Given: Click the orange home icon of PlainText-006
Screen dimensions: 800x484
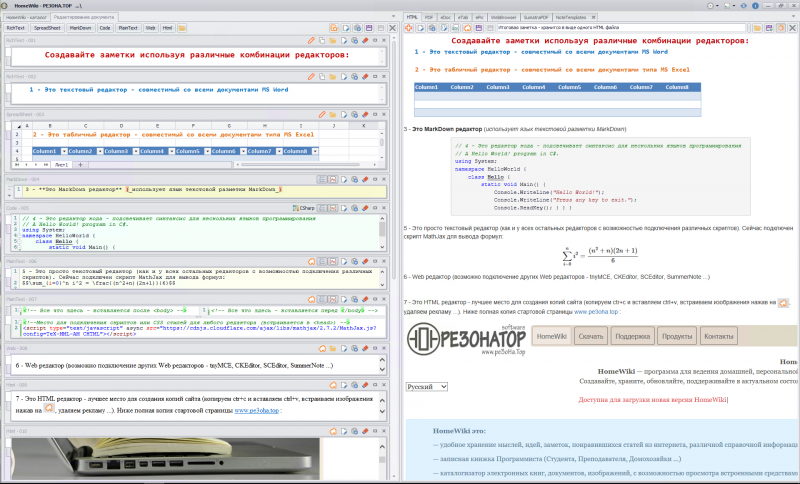Looking at the screenshot, I should tap(311, 261).
